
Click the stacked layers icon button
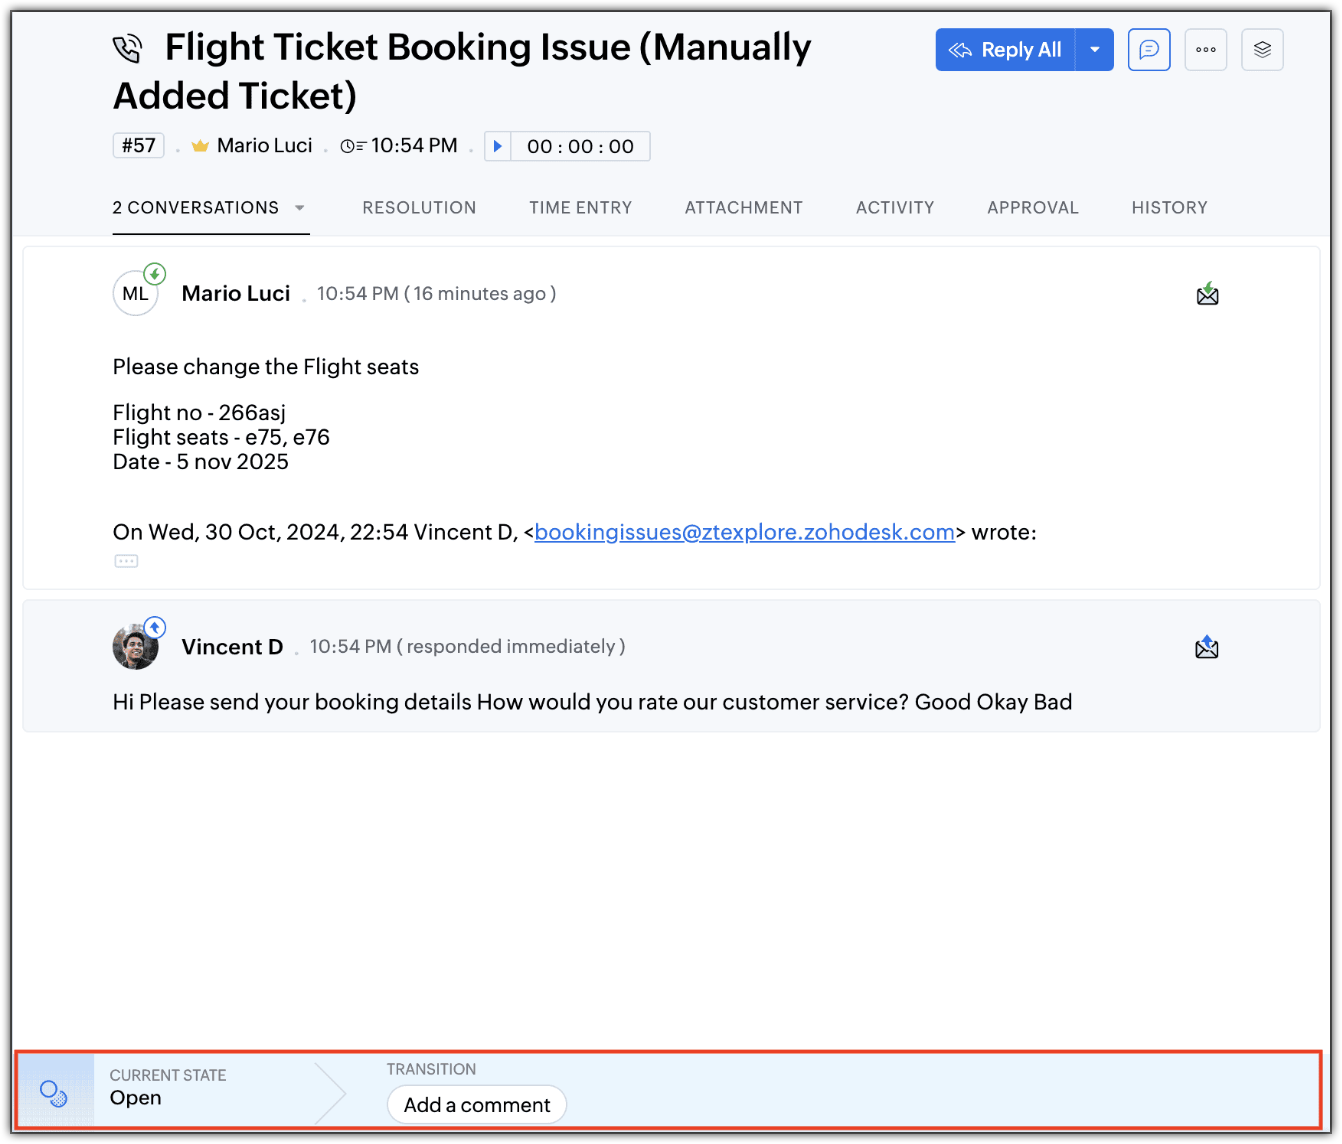(1262, 50)
